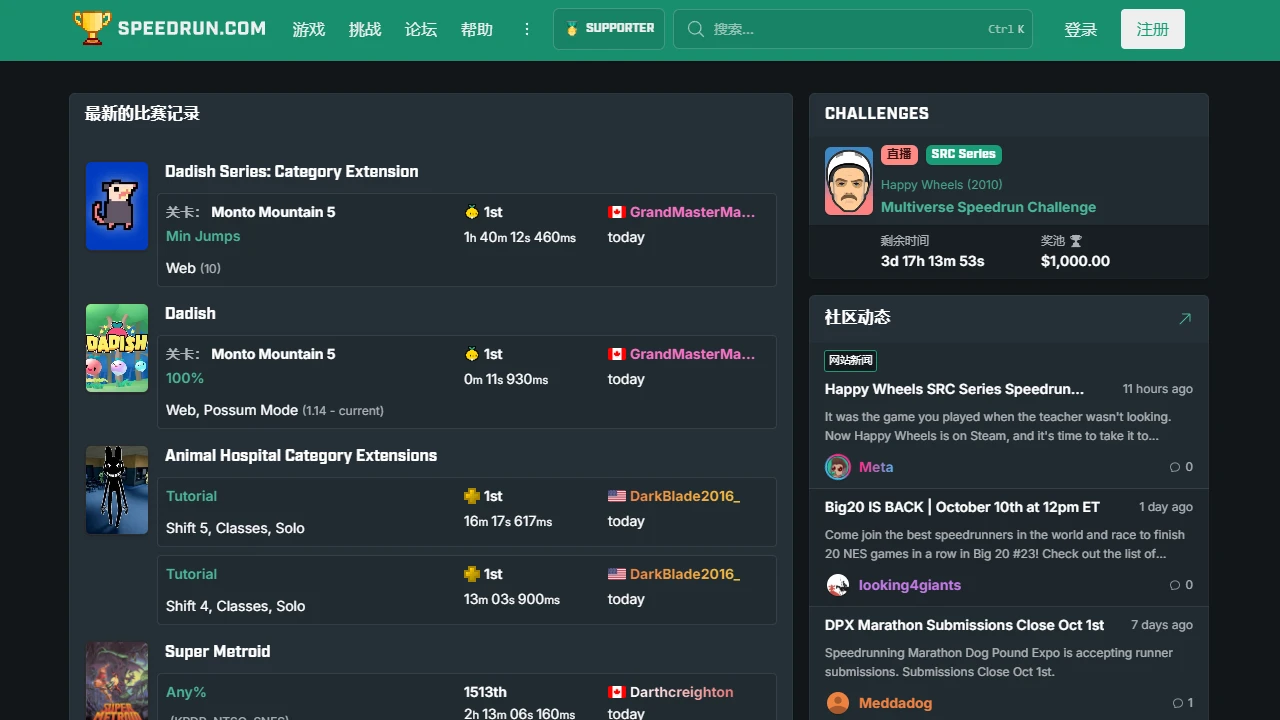Open DPX Marathon Submissions post title
Viewport: 1280px width, 720px height.
964,625
